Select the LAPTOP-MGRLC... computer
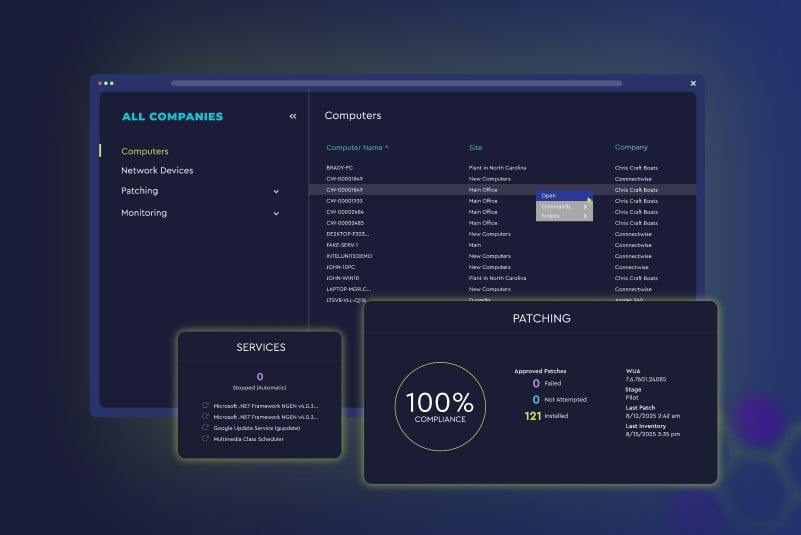 click(x=348, y=289)
